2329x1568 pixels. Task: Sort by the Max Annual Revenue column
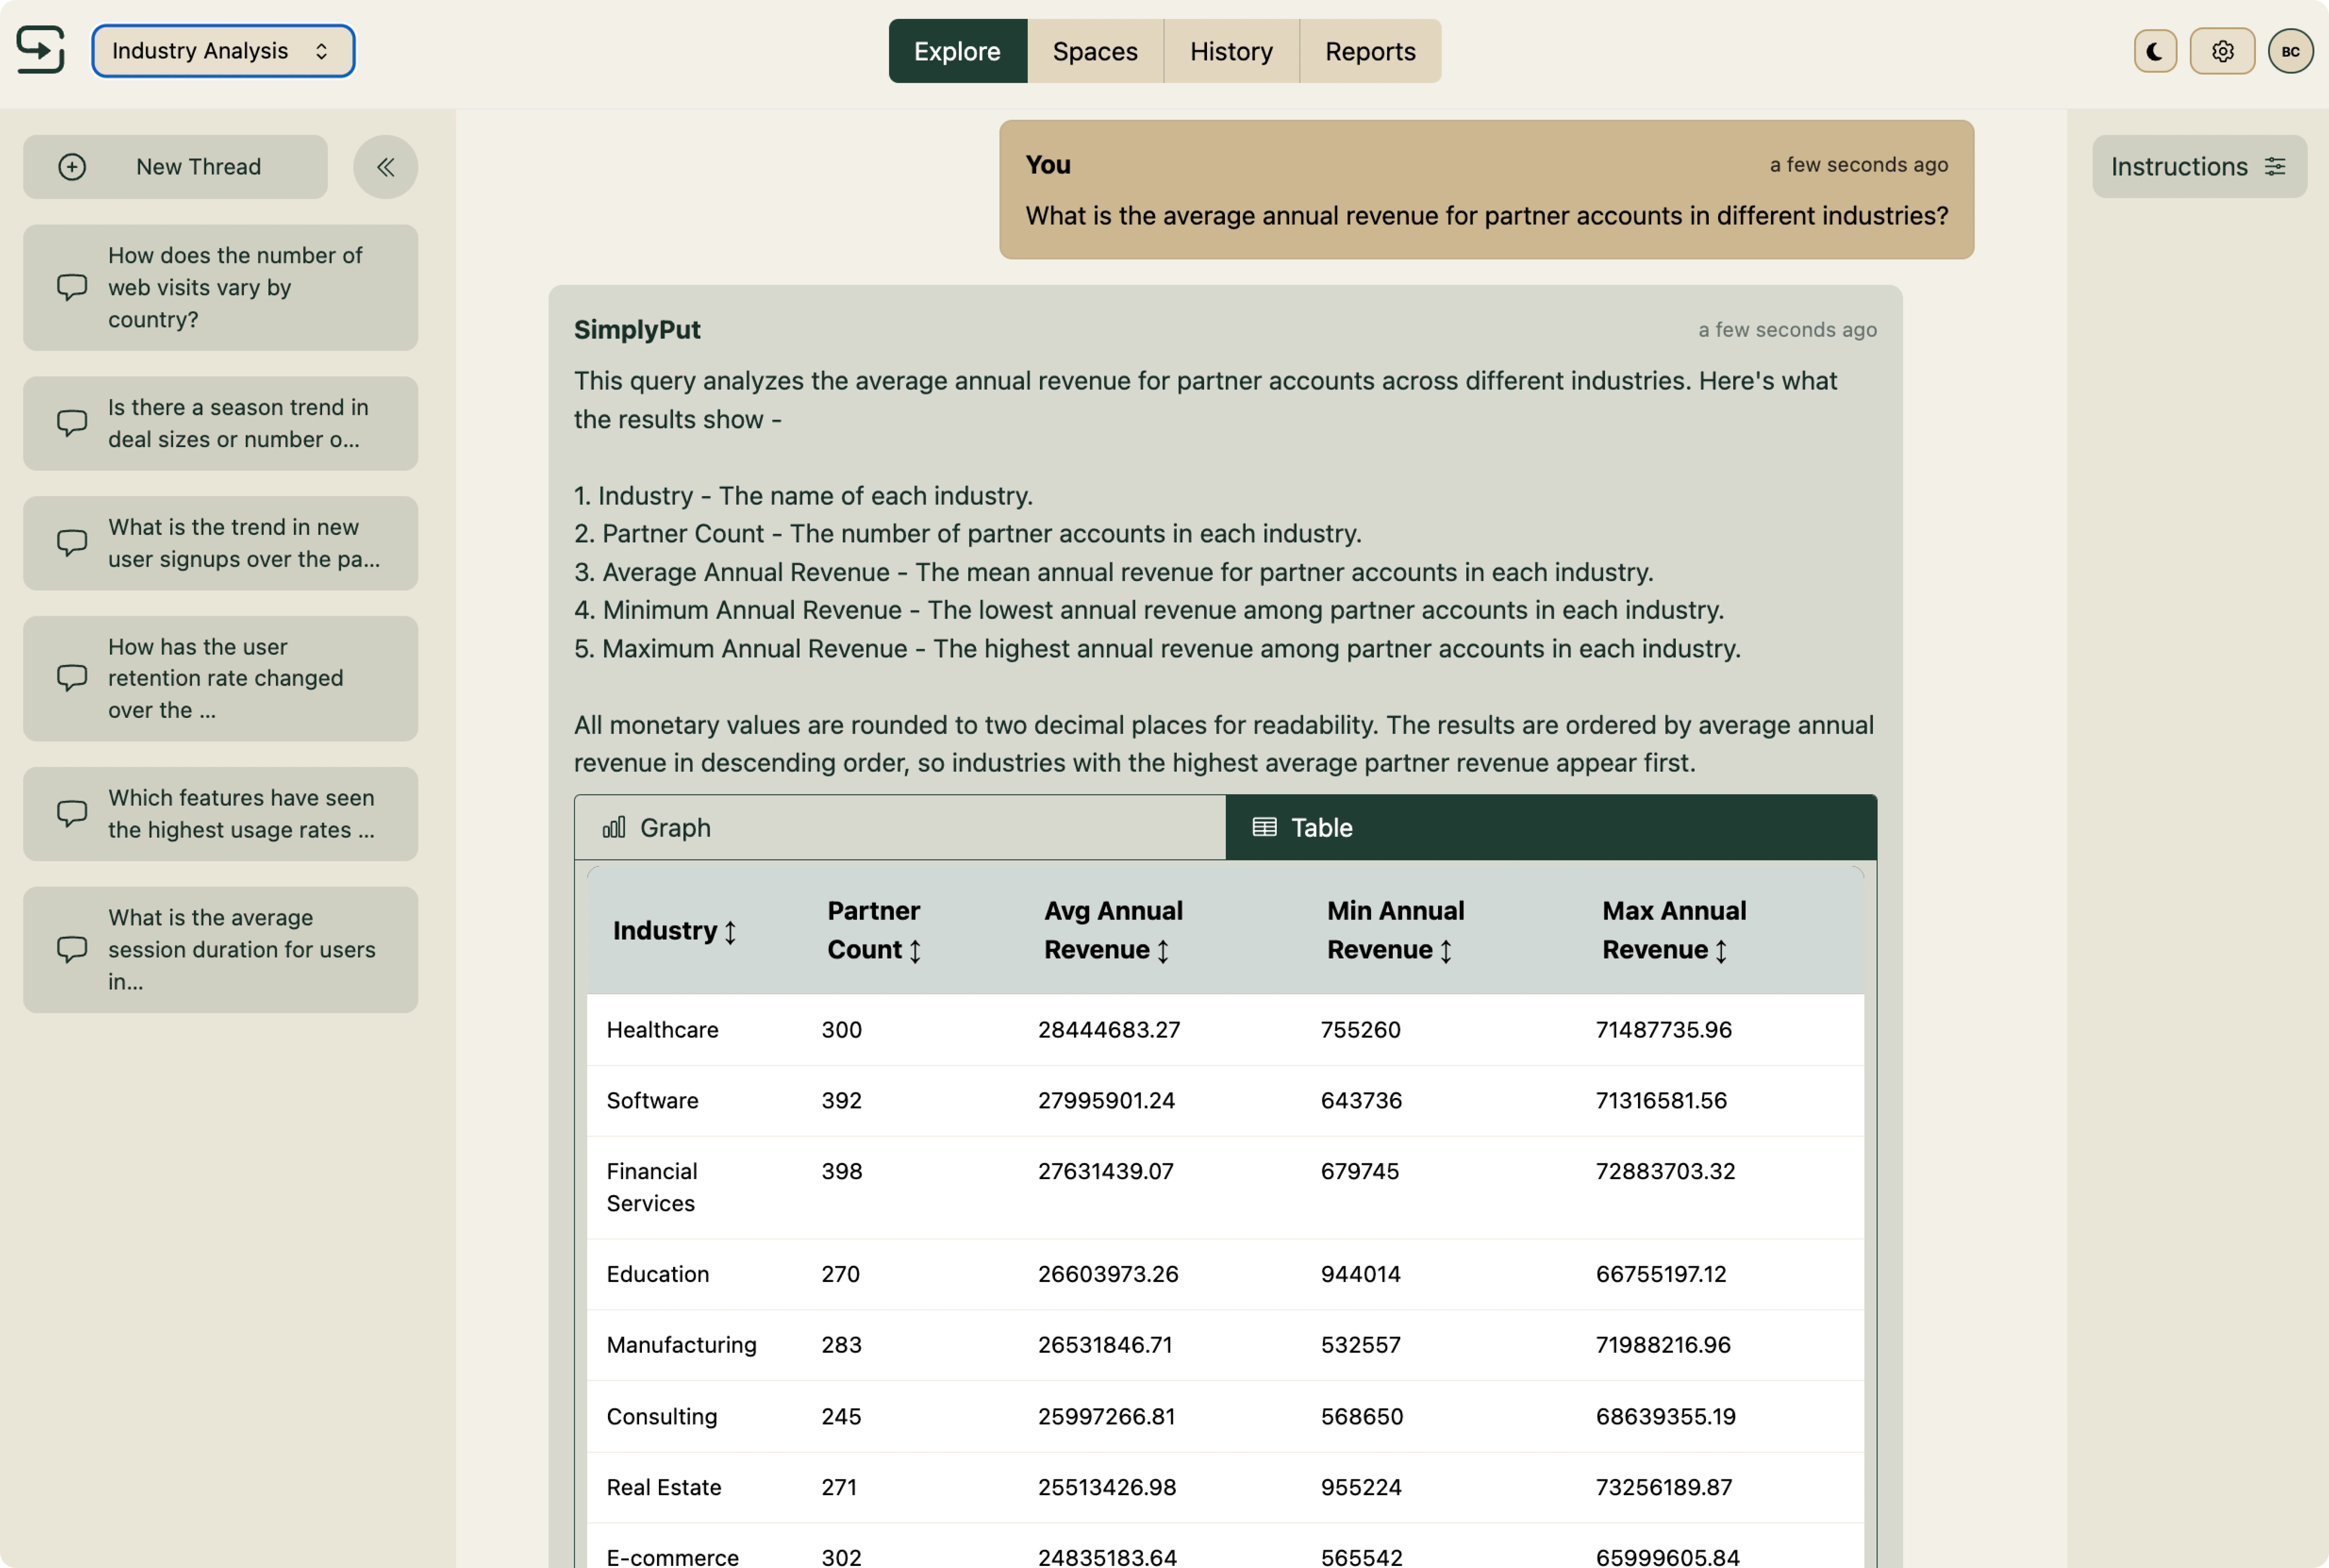coord(1674,930)
